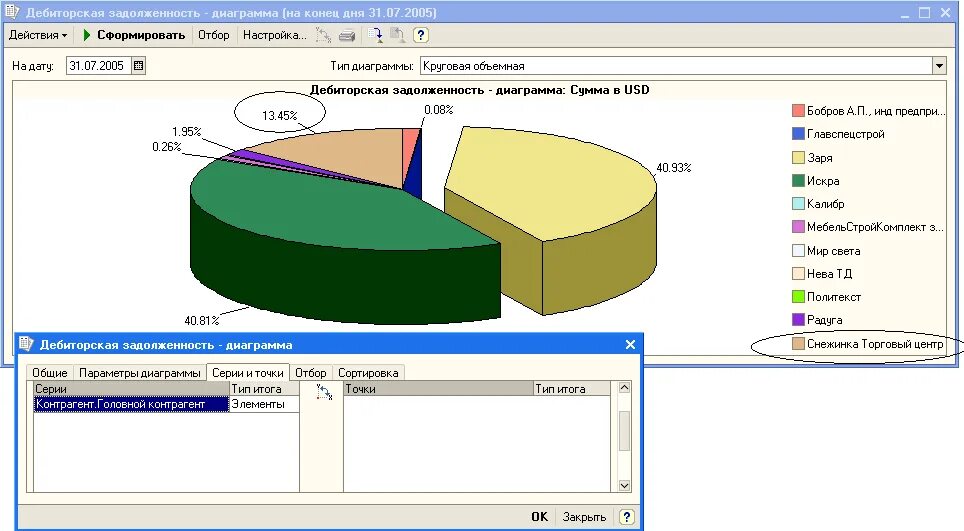Click the Мир света legend swatch

pos(798,251)
